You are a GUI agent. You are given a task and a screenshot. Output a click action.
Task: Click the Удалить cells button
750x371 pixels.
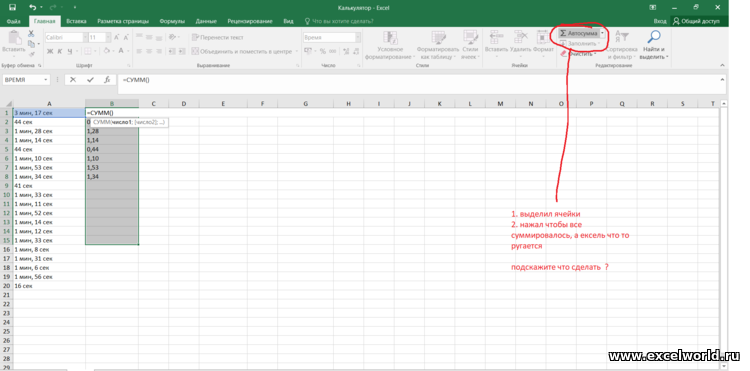click(x=520, y=45)
